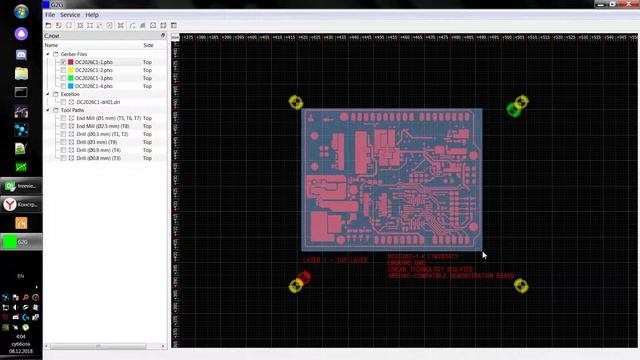Screen dimensions: 640x360
Task: Collapse the Excellon tree node
Action: coord(48,94)
